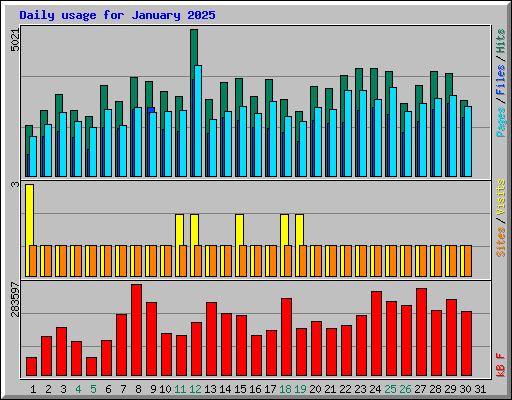
Task: Click the 283597 y-axis label on KB chart
Action: (15, 299)
